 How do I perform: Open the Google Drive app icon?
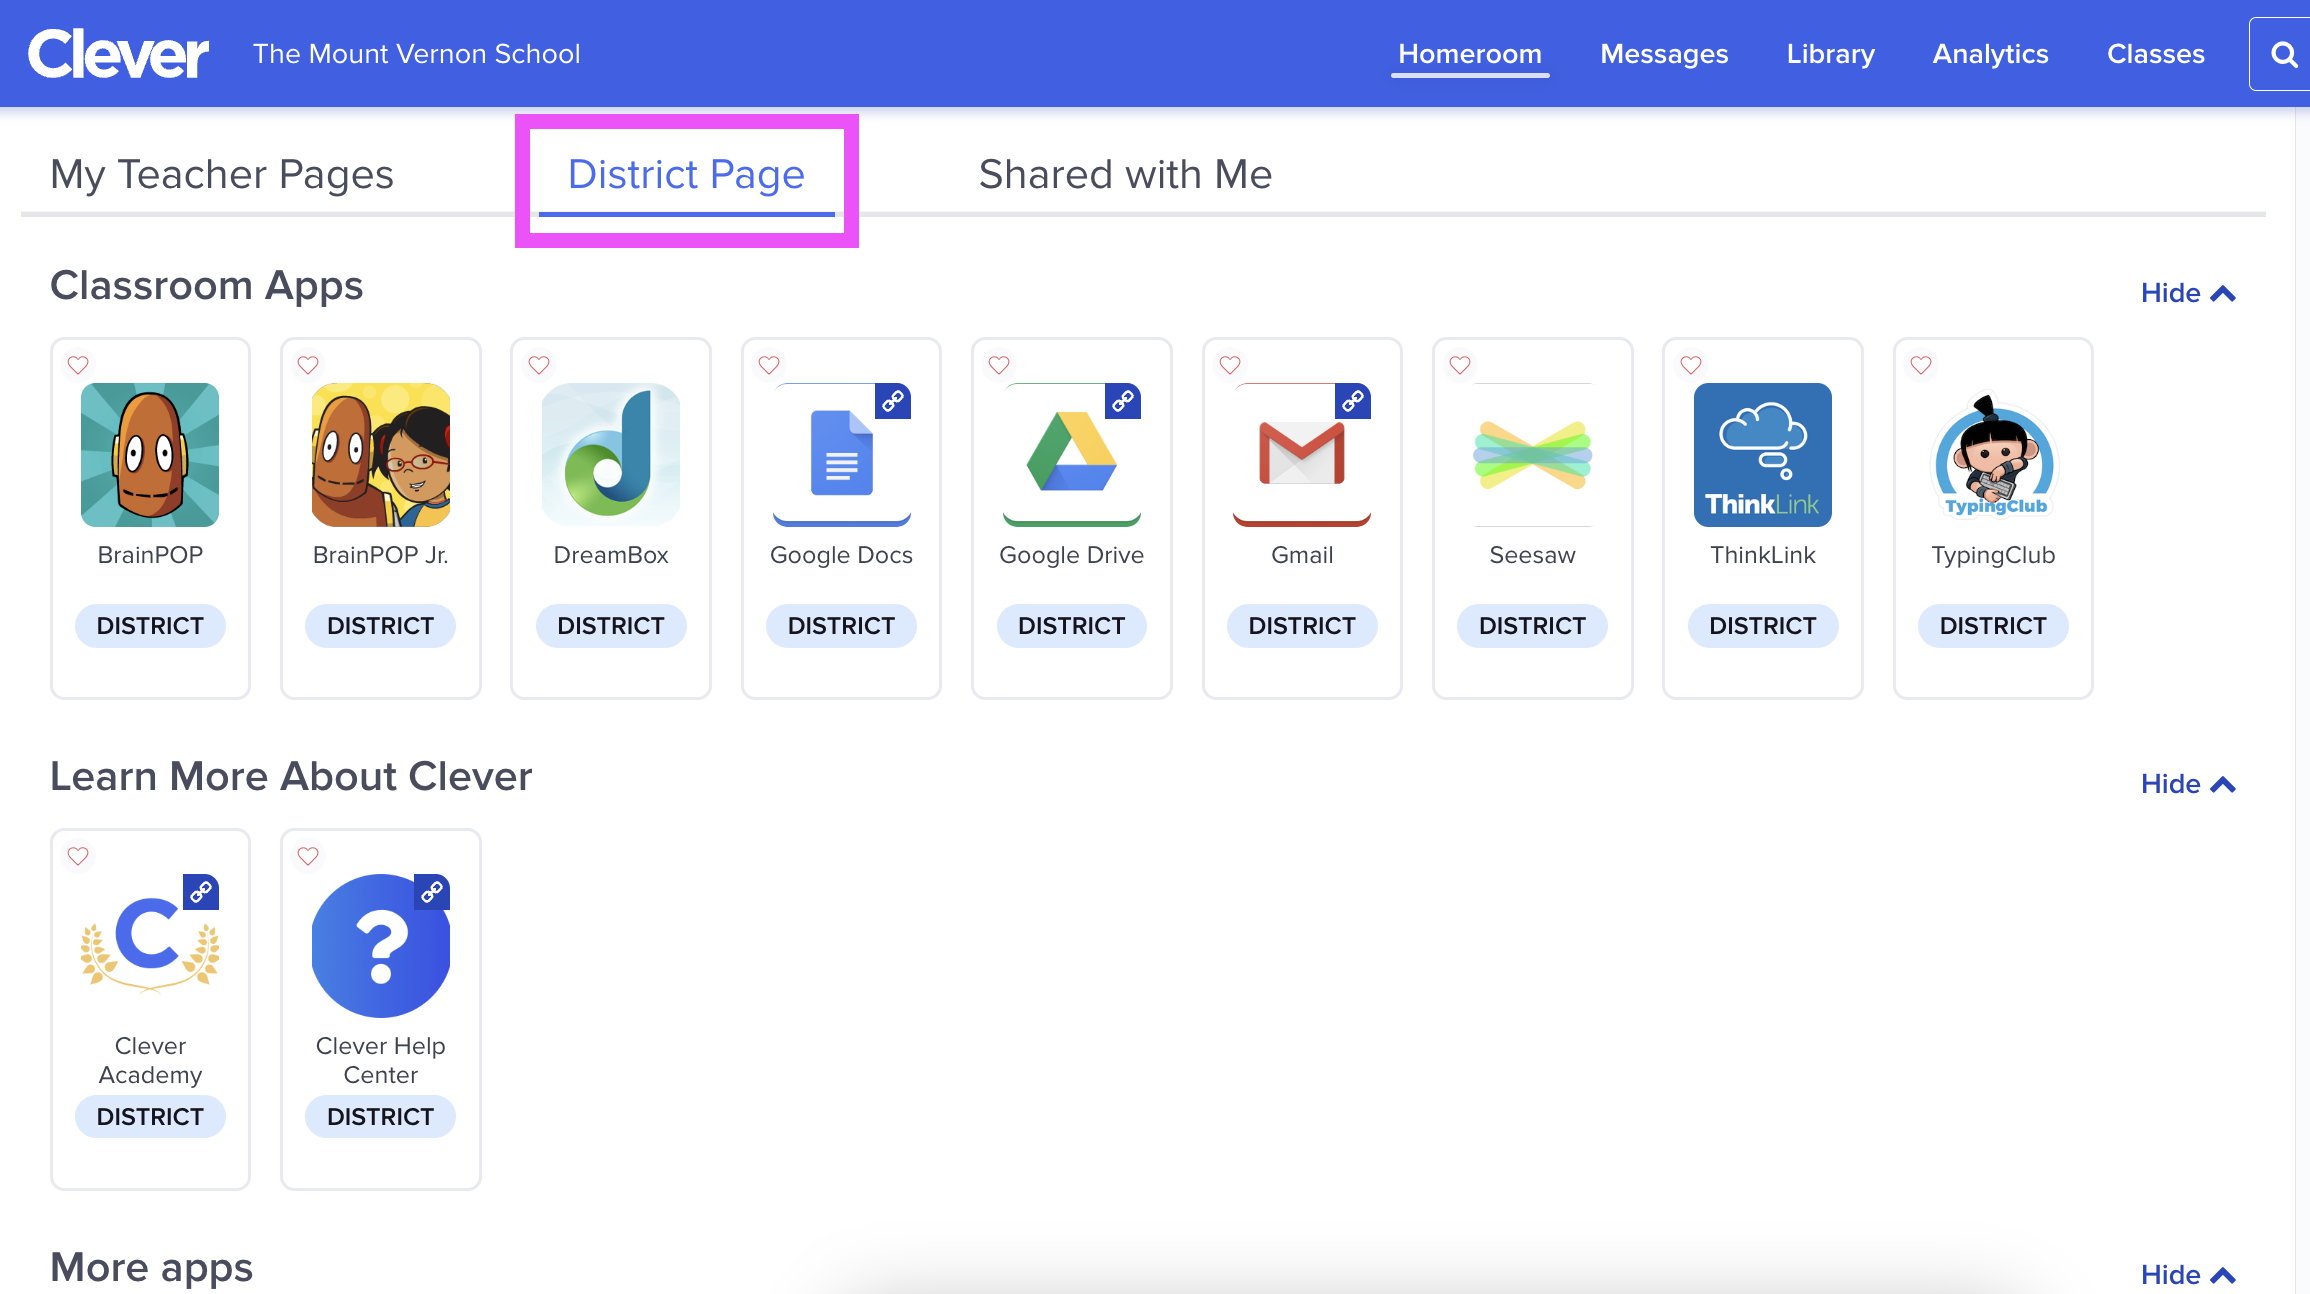tap(1071, 455)
